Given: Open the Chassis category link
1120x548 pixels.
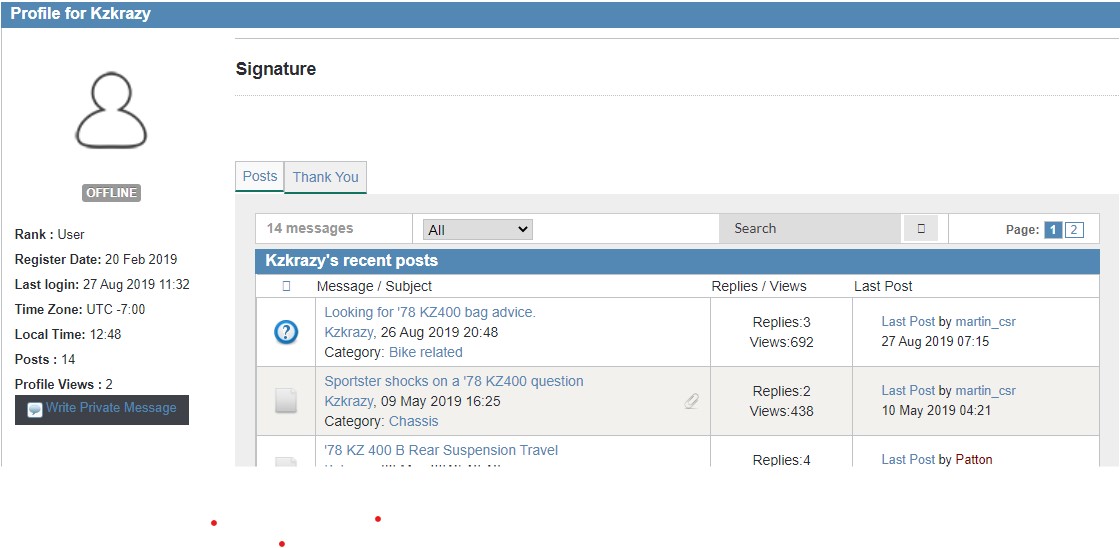Looking at the screenshot, I should [414, 421].
